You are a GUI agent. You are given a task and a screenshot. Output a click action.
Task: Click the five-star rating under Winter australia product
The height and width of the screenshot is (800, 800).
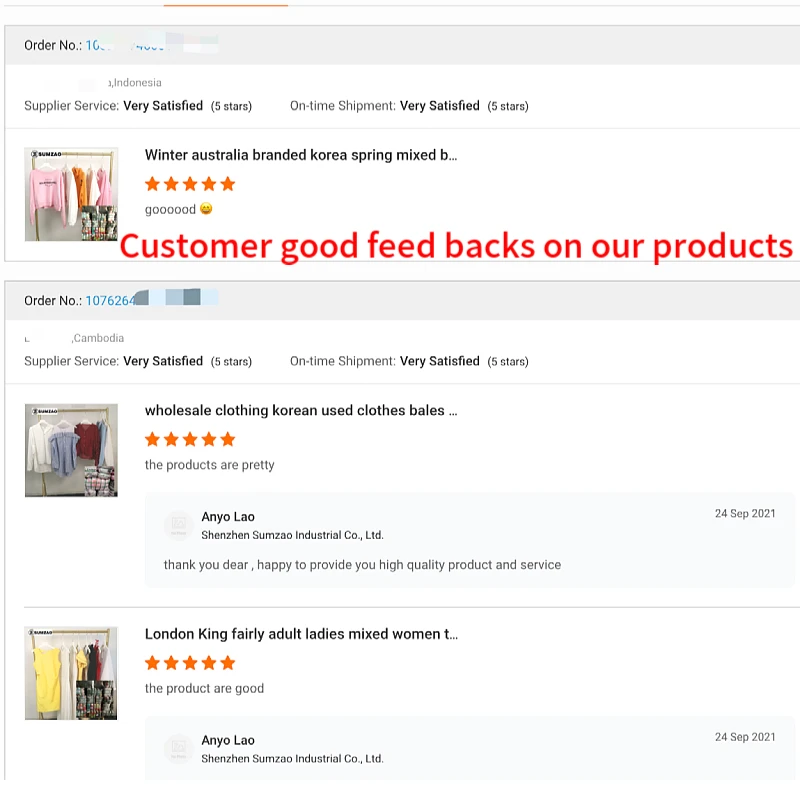pos(190,184)
